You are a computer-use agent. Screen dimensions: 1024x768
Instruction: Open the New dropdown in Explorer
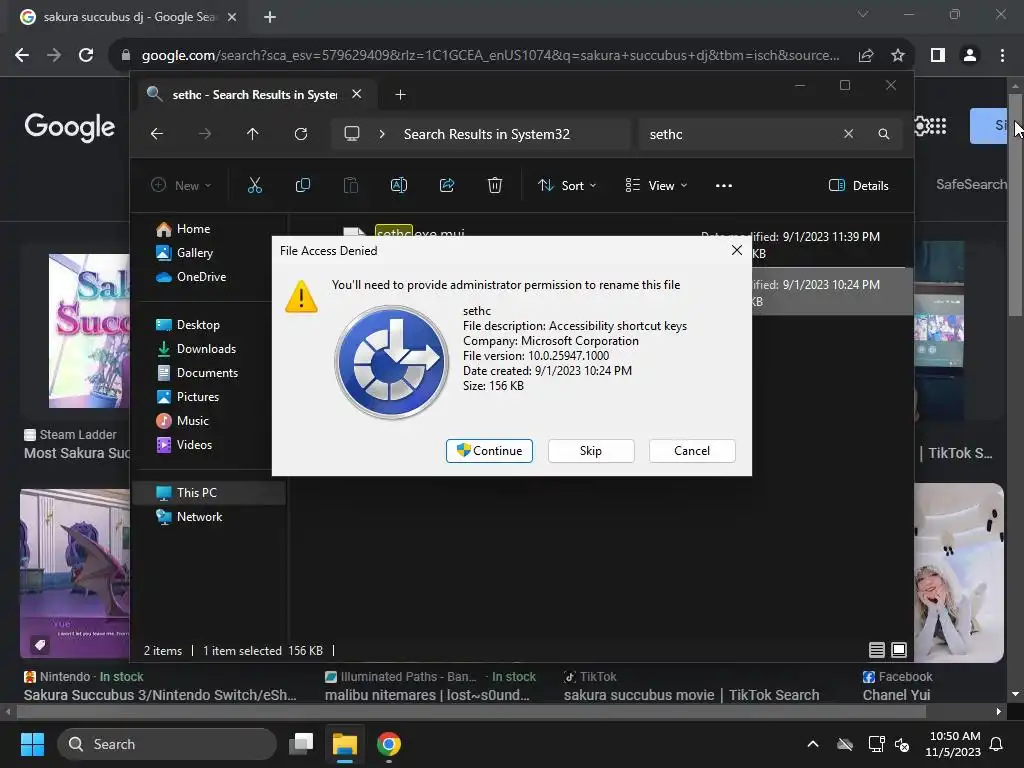tap(181, 185)
